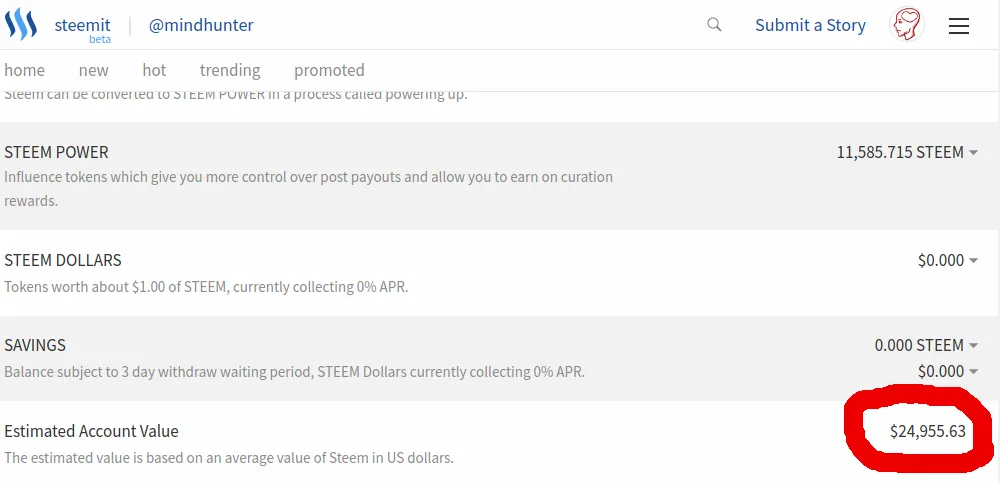Expand the Steem Dollars $0.000 dropdown
Screen dimensions: 1000x483
tap(948, 260)
